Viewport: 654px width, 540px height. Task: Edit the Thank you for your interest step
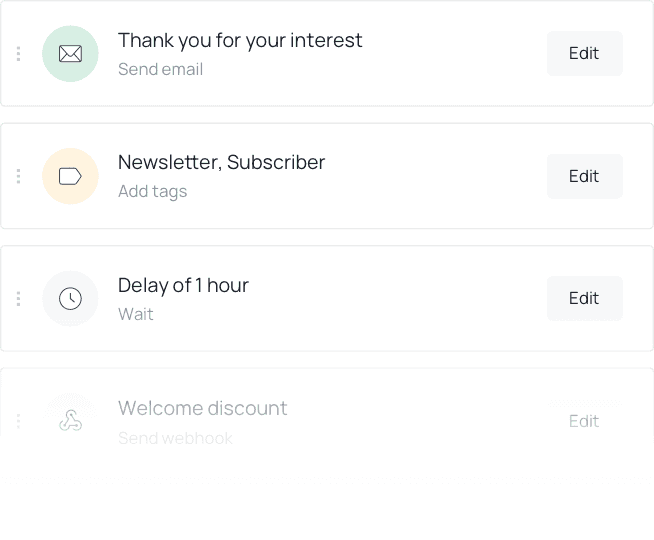pos(584,54)
